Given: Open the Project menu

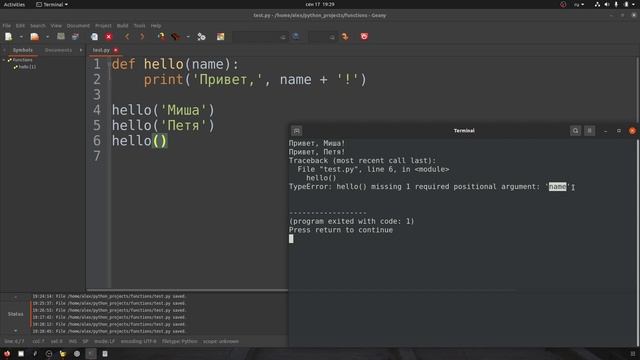Looking at the screenshot, I should [103, 26].
